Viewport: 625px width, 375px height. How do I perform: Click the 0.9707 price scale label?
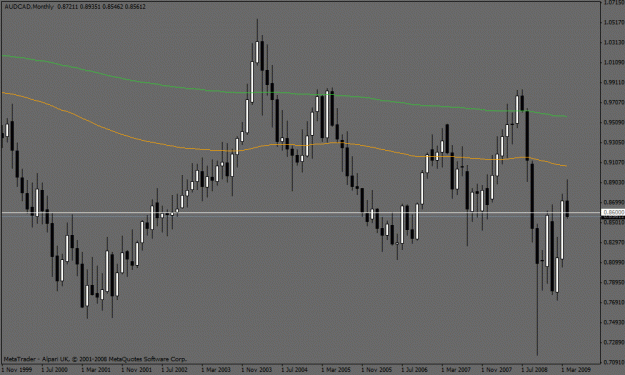click(x=614, y=102)
